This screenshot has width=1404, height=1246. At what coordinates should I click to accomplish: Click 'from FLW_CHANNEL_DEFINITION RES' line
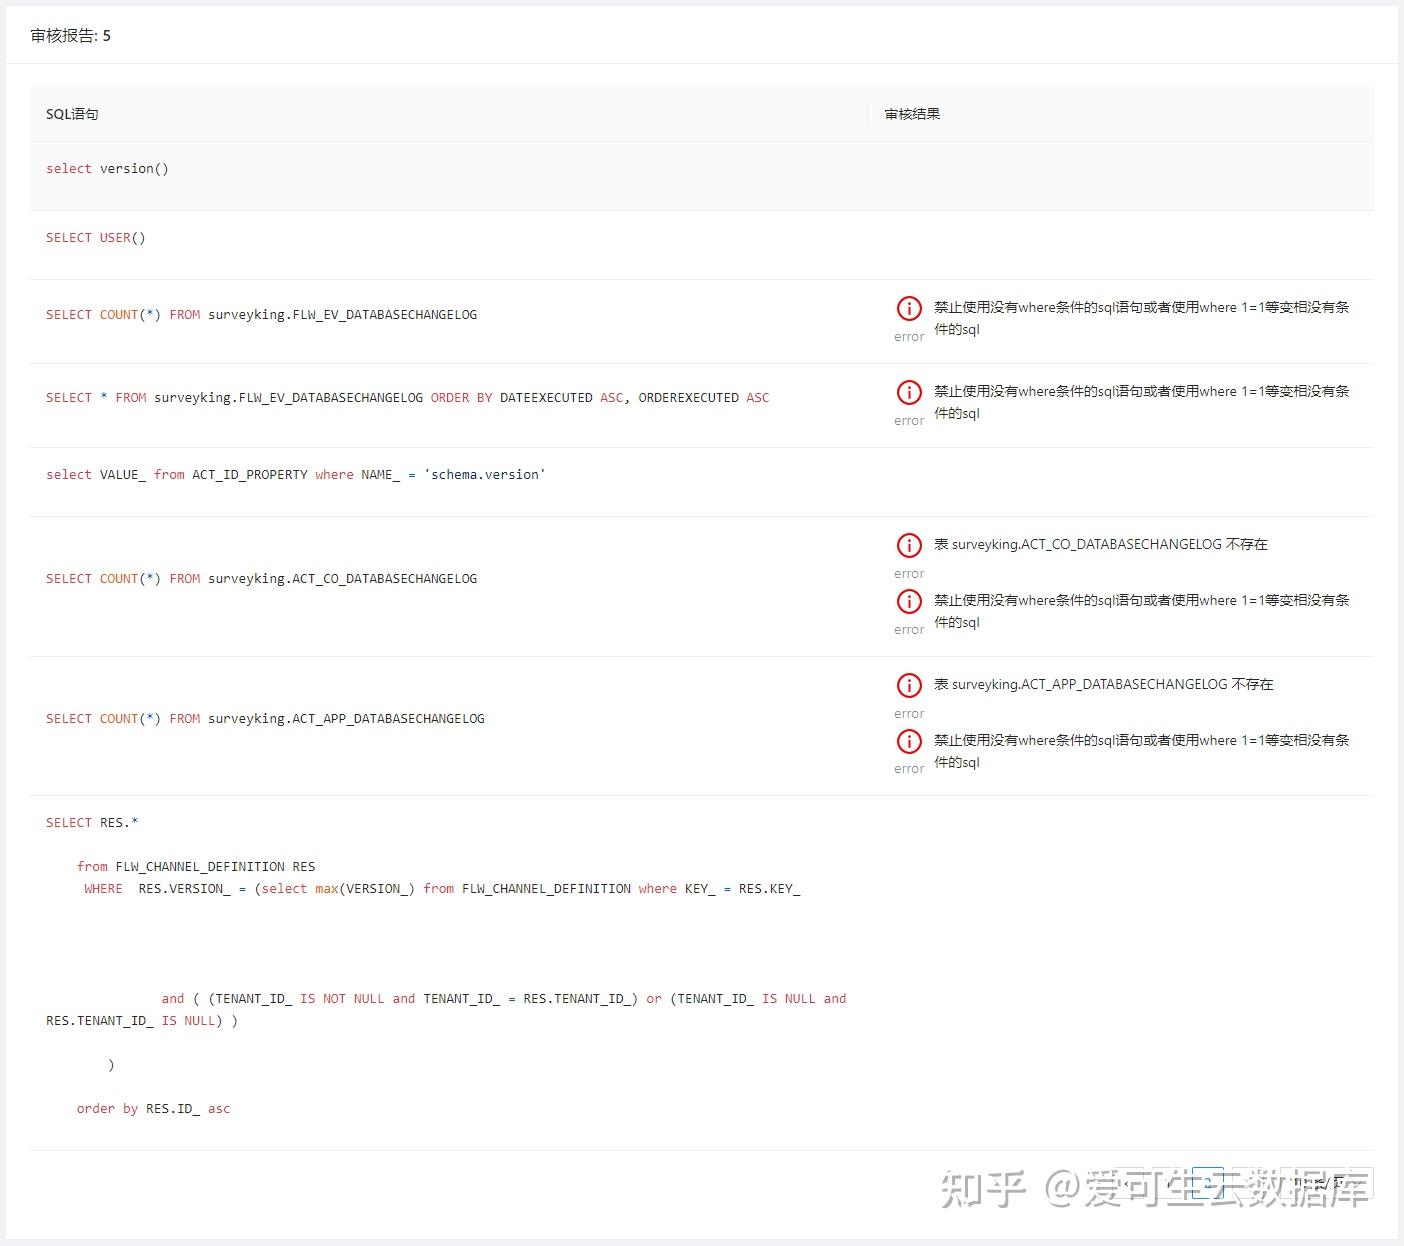[x=196, y=867]
